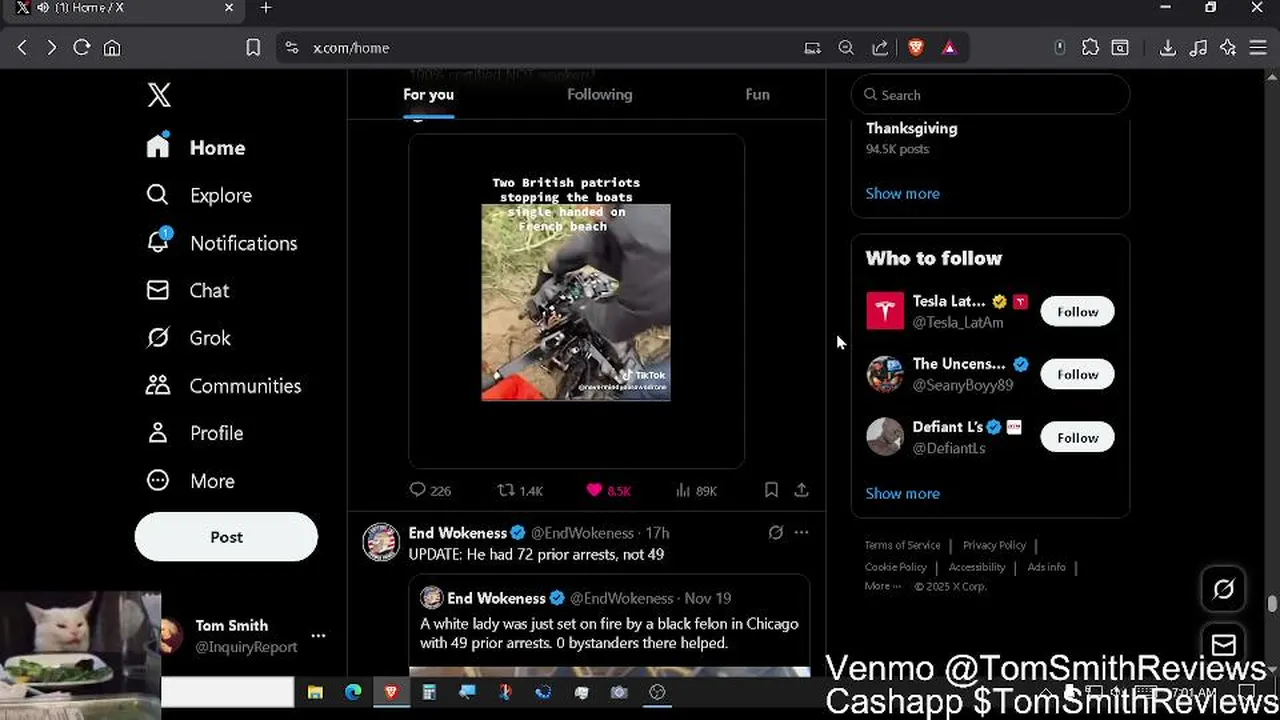Open the More menu in sidebar
Viewport: 1280px width, 720px height.
[x=191, y=481]
